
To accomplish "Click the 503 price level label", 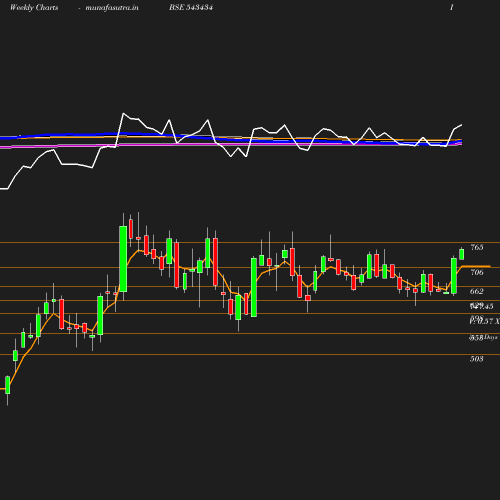I will tap(477, 359).
